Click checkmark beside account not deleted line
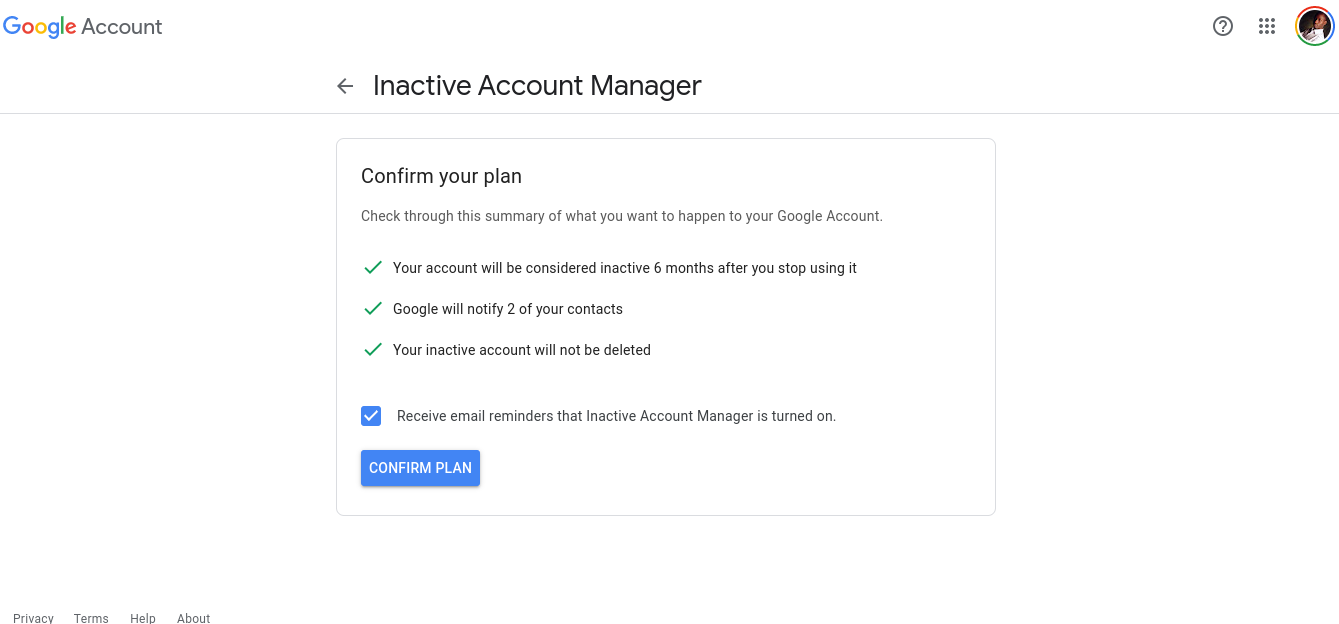The image size is (1339, 624). 372,350
